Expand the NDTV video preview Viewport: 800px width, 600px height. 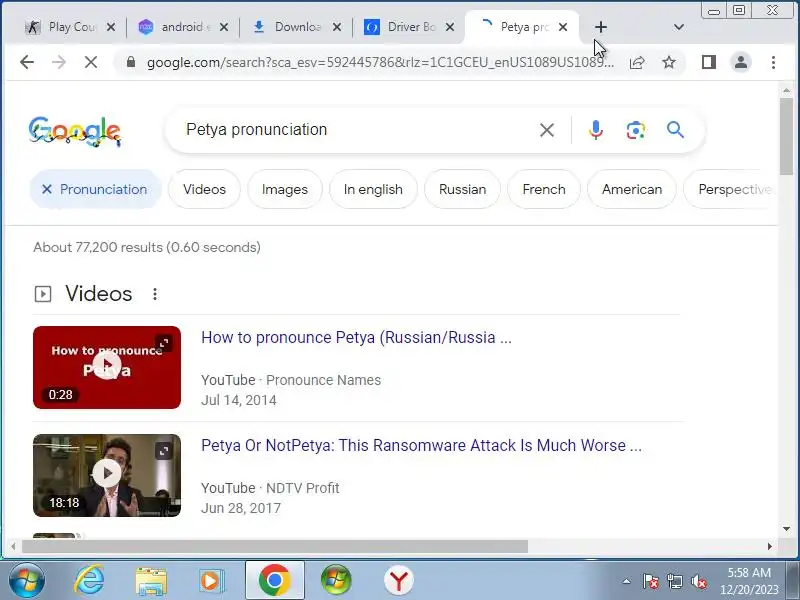163,451
